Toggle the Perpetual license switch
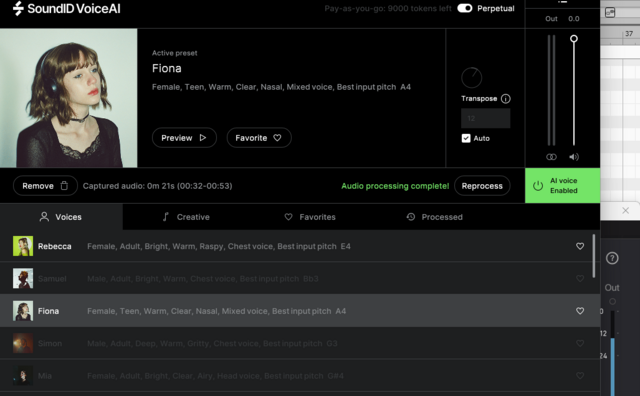The image size is (640, 396). pyautogui.click(x=464, y=8)
